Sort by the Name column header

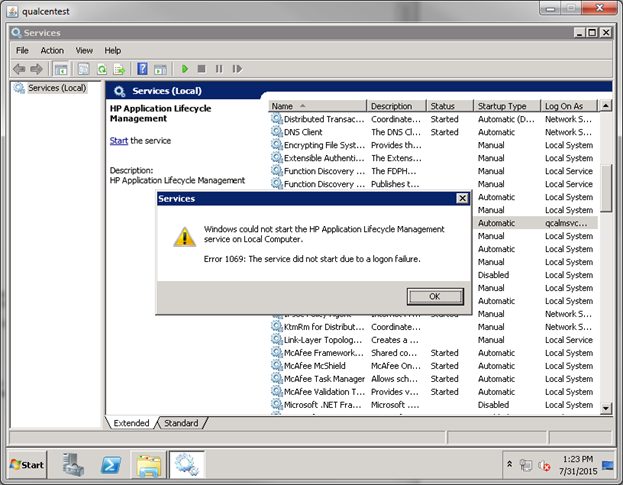[x=317, y=106]
